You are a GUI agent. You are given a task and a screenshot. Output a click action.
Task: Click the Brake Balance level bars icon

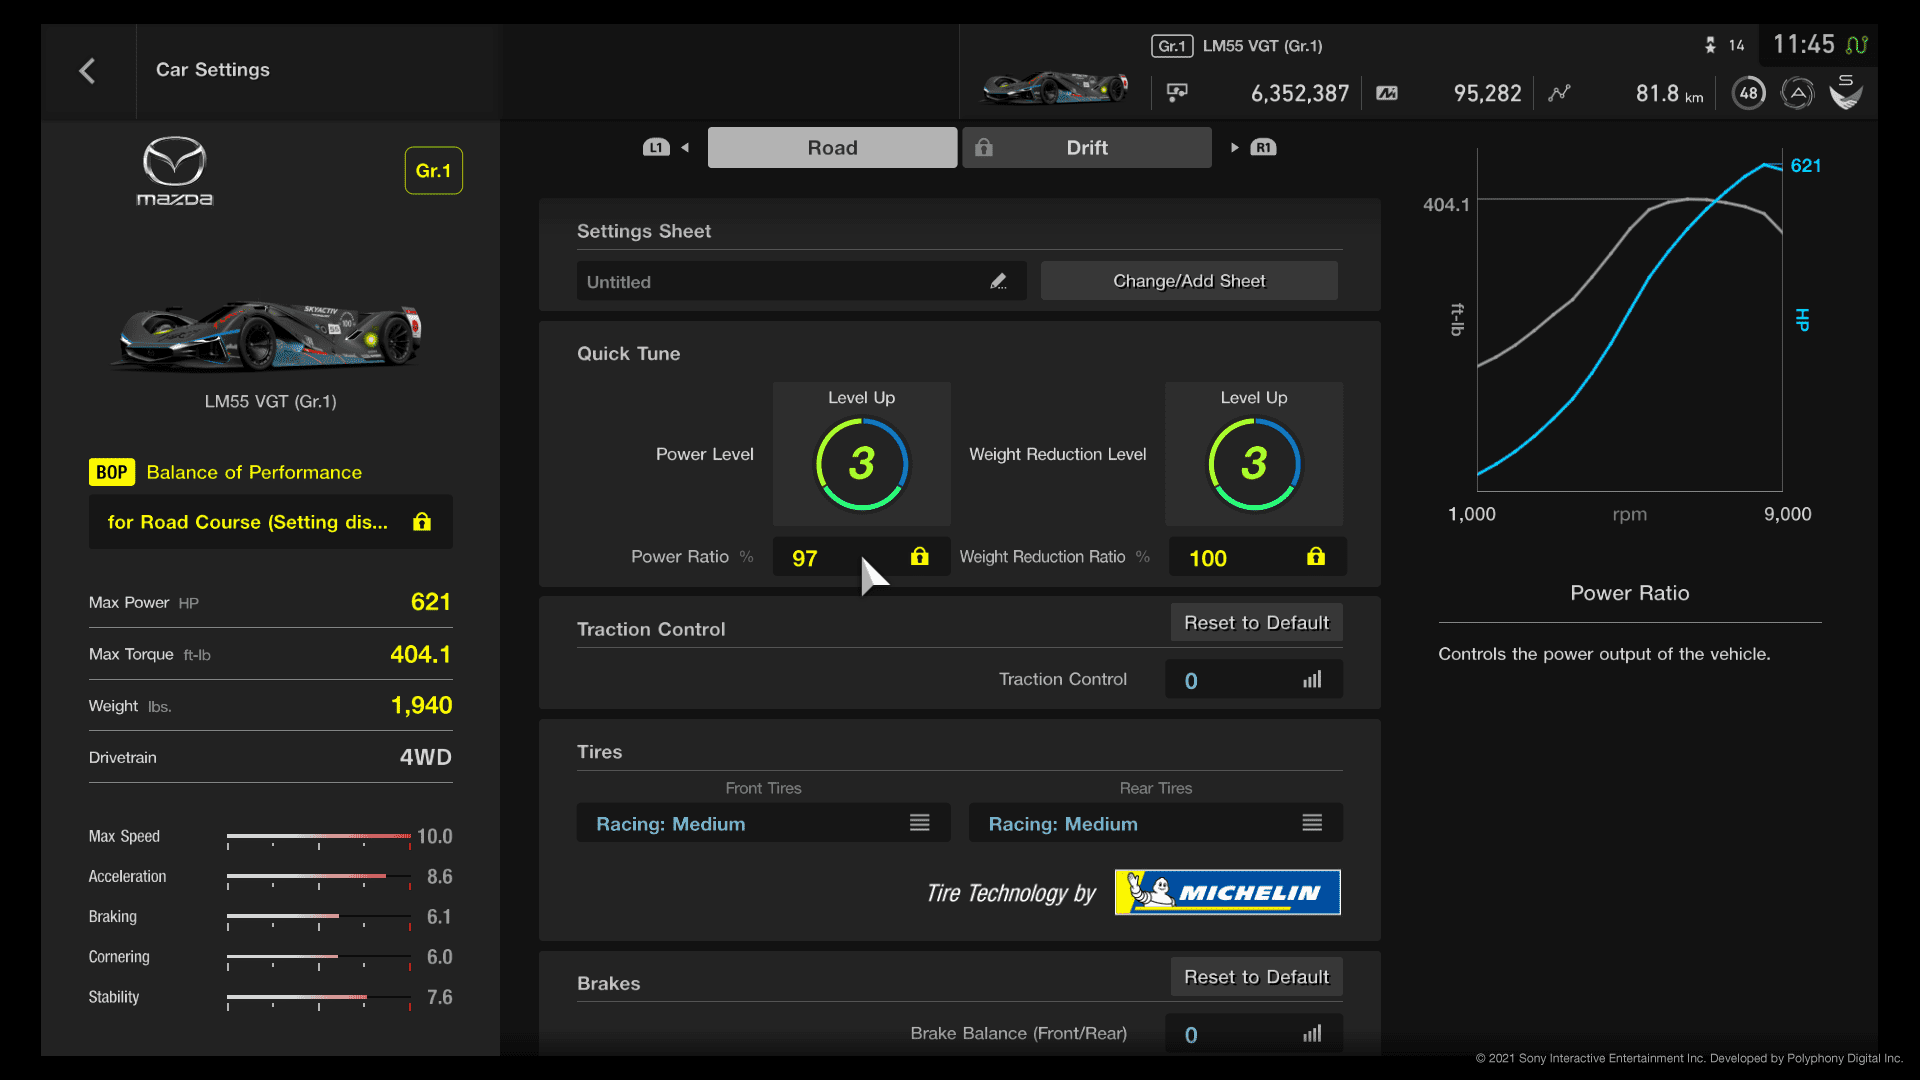[x=1312, y=1034]
